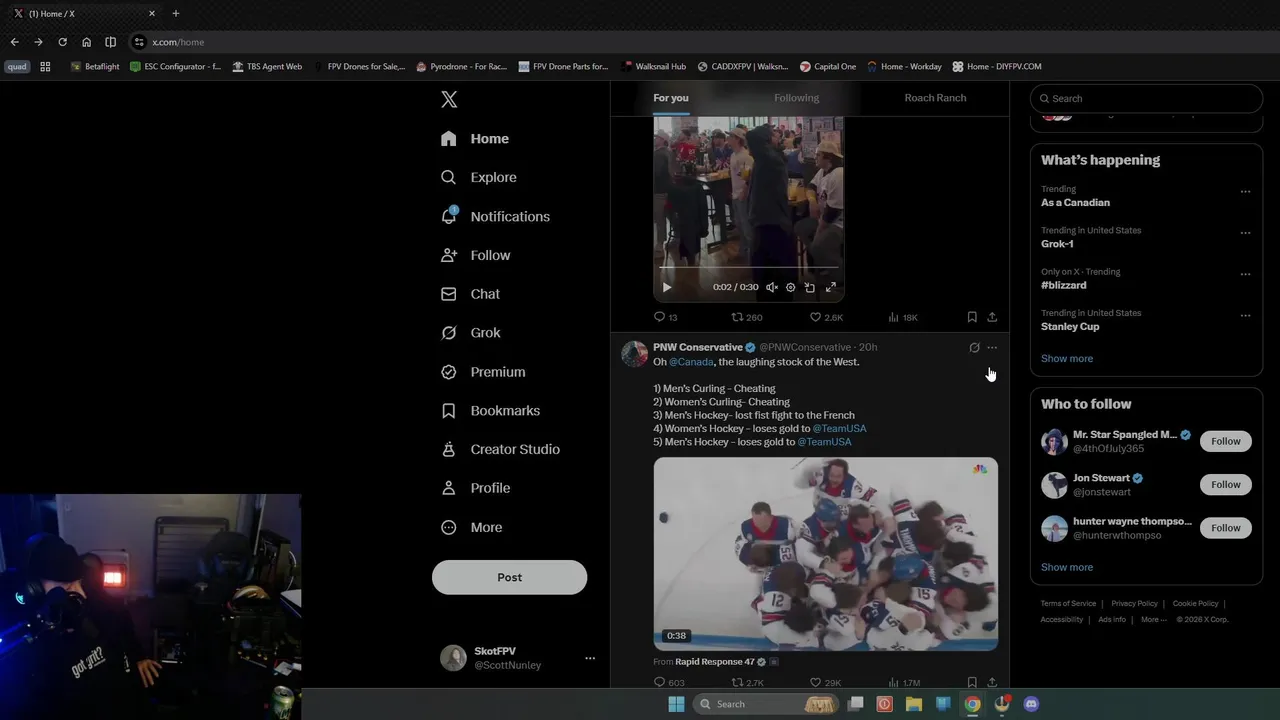This screenshot has width=1280, height=720.
Task: Open more options on PNW Conservative post
Action: pyautogui.click(x=992, y=348)
